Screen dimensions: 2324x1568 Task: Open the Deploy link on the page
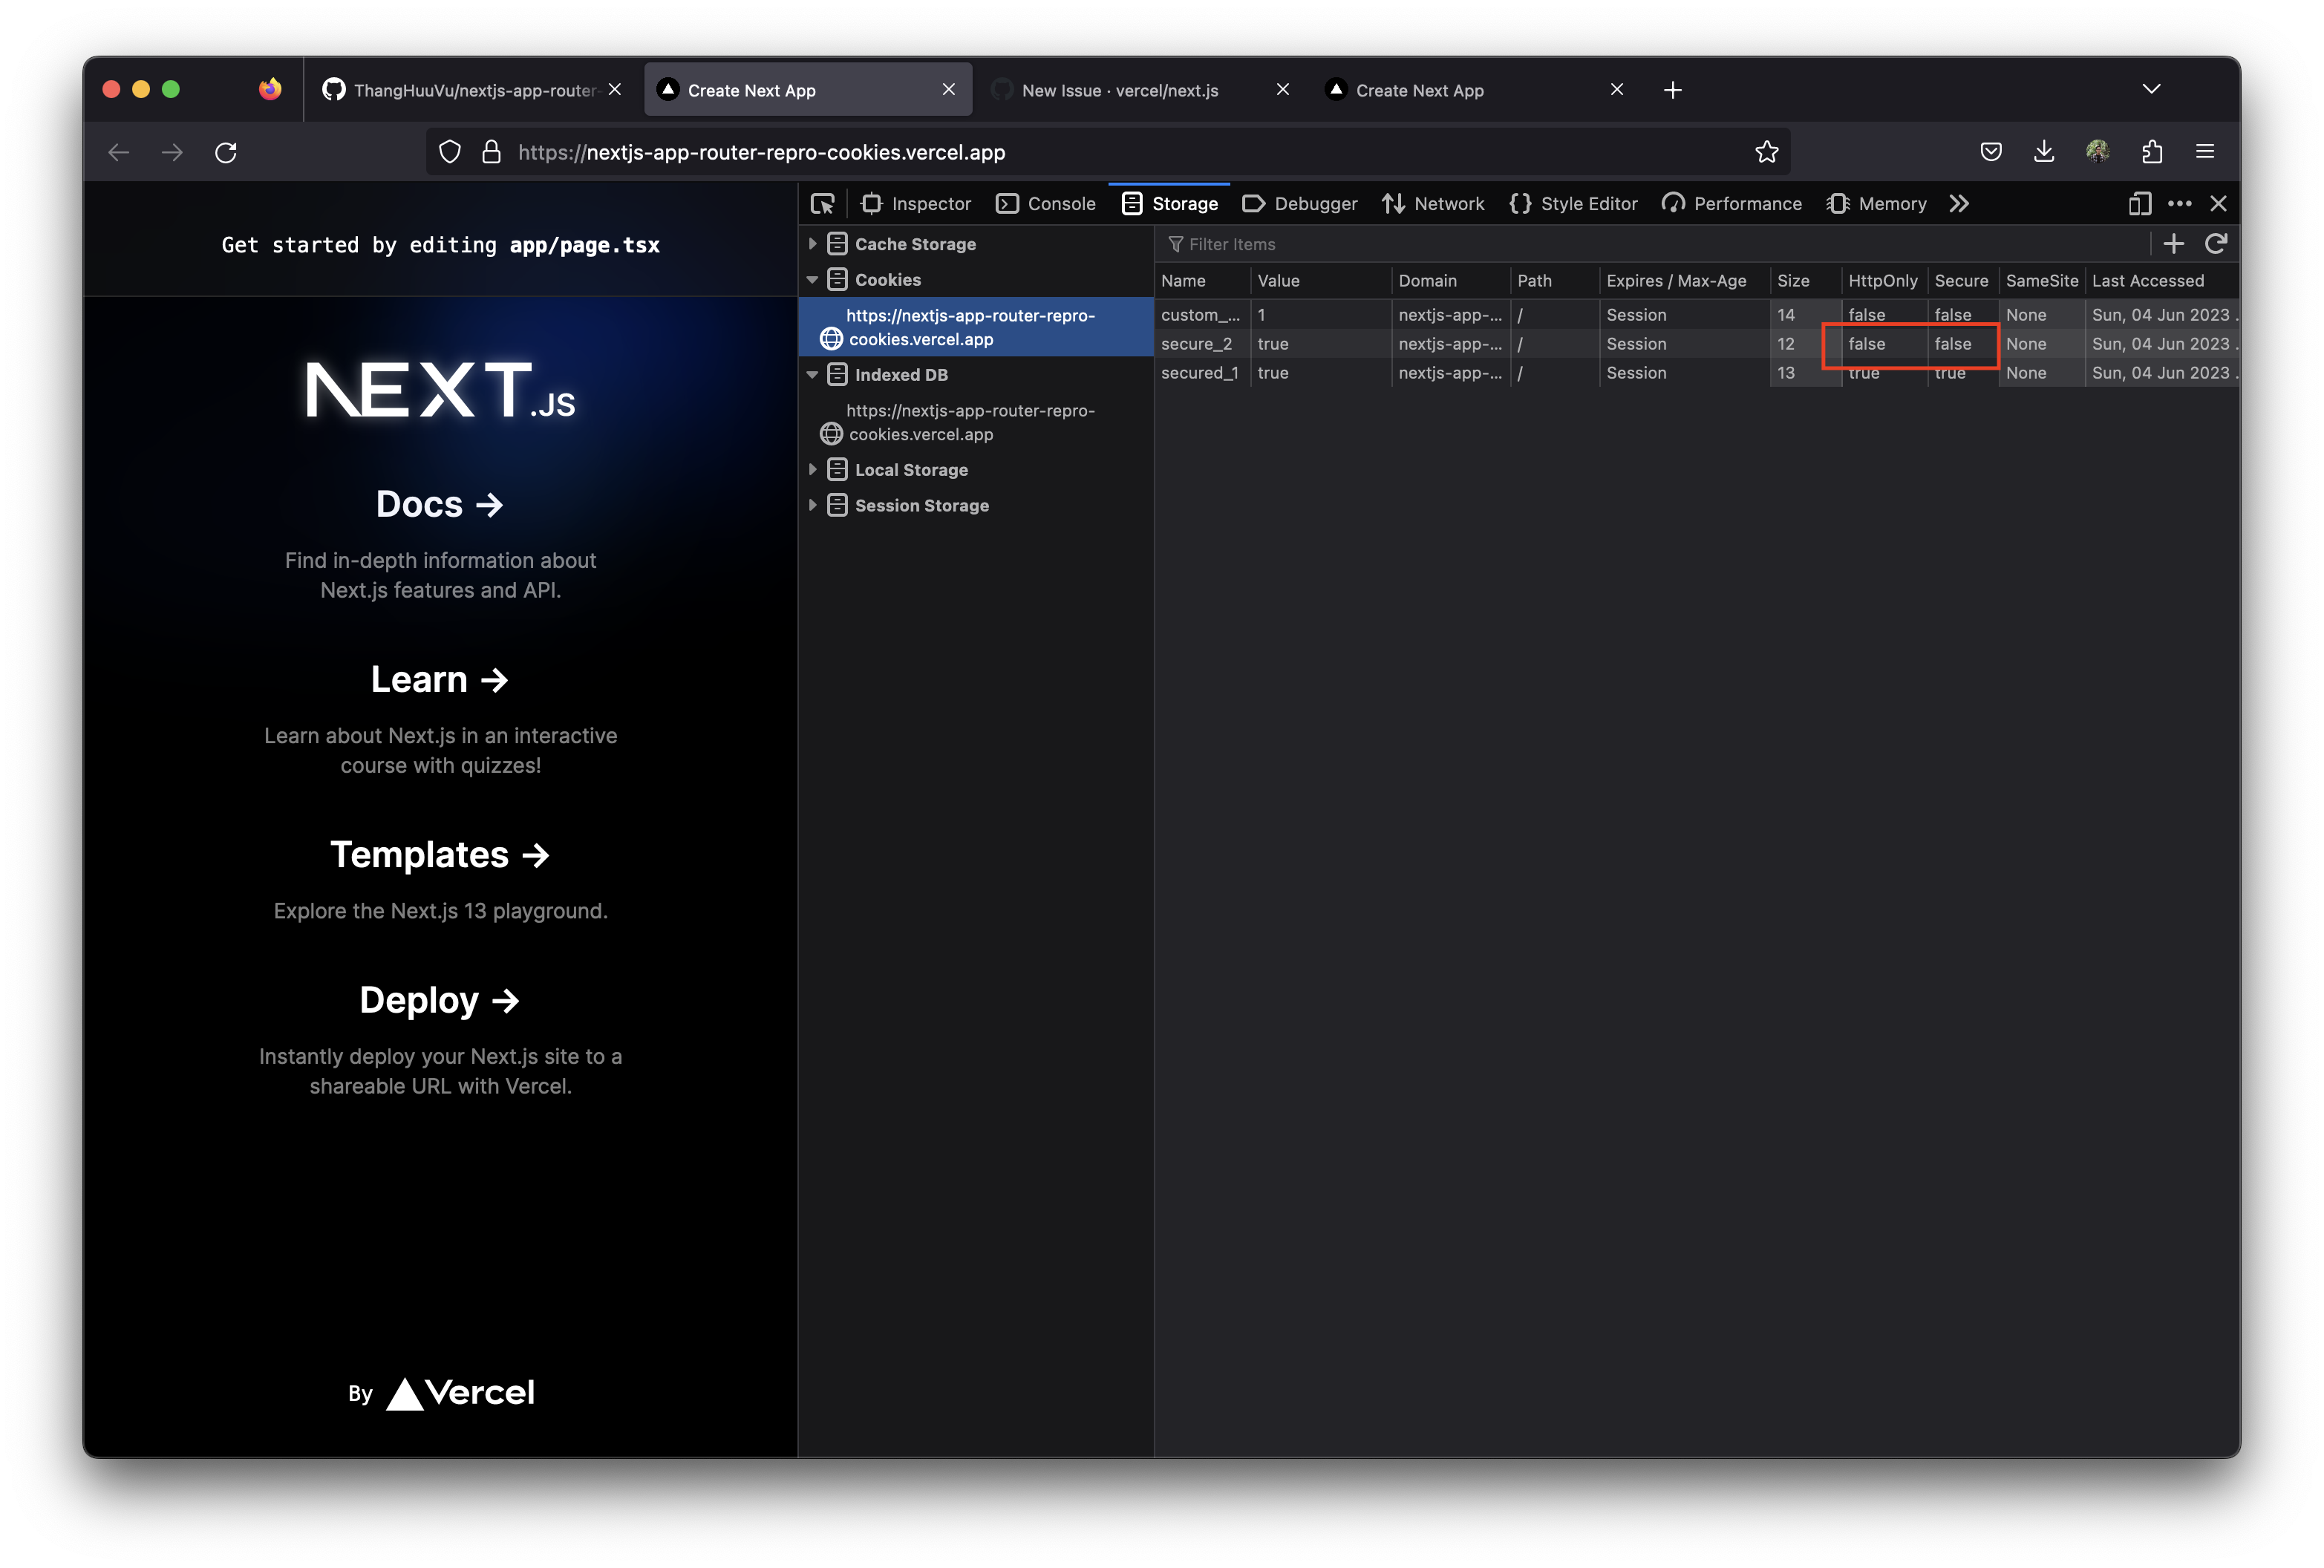click(440, 1000)
